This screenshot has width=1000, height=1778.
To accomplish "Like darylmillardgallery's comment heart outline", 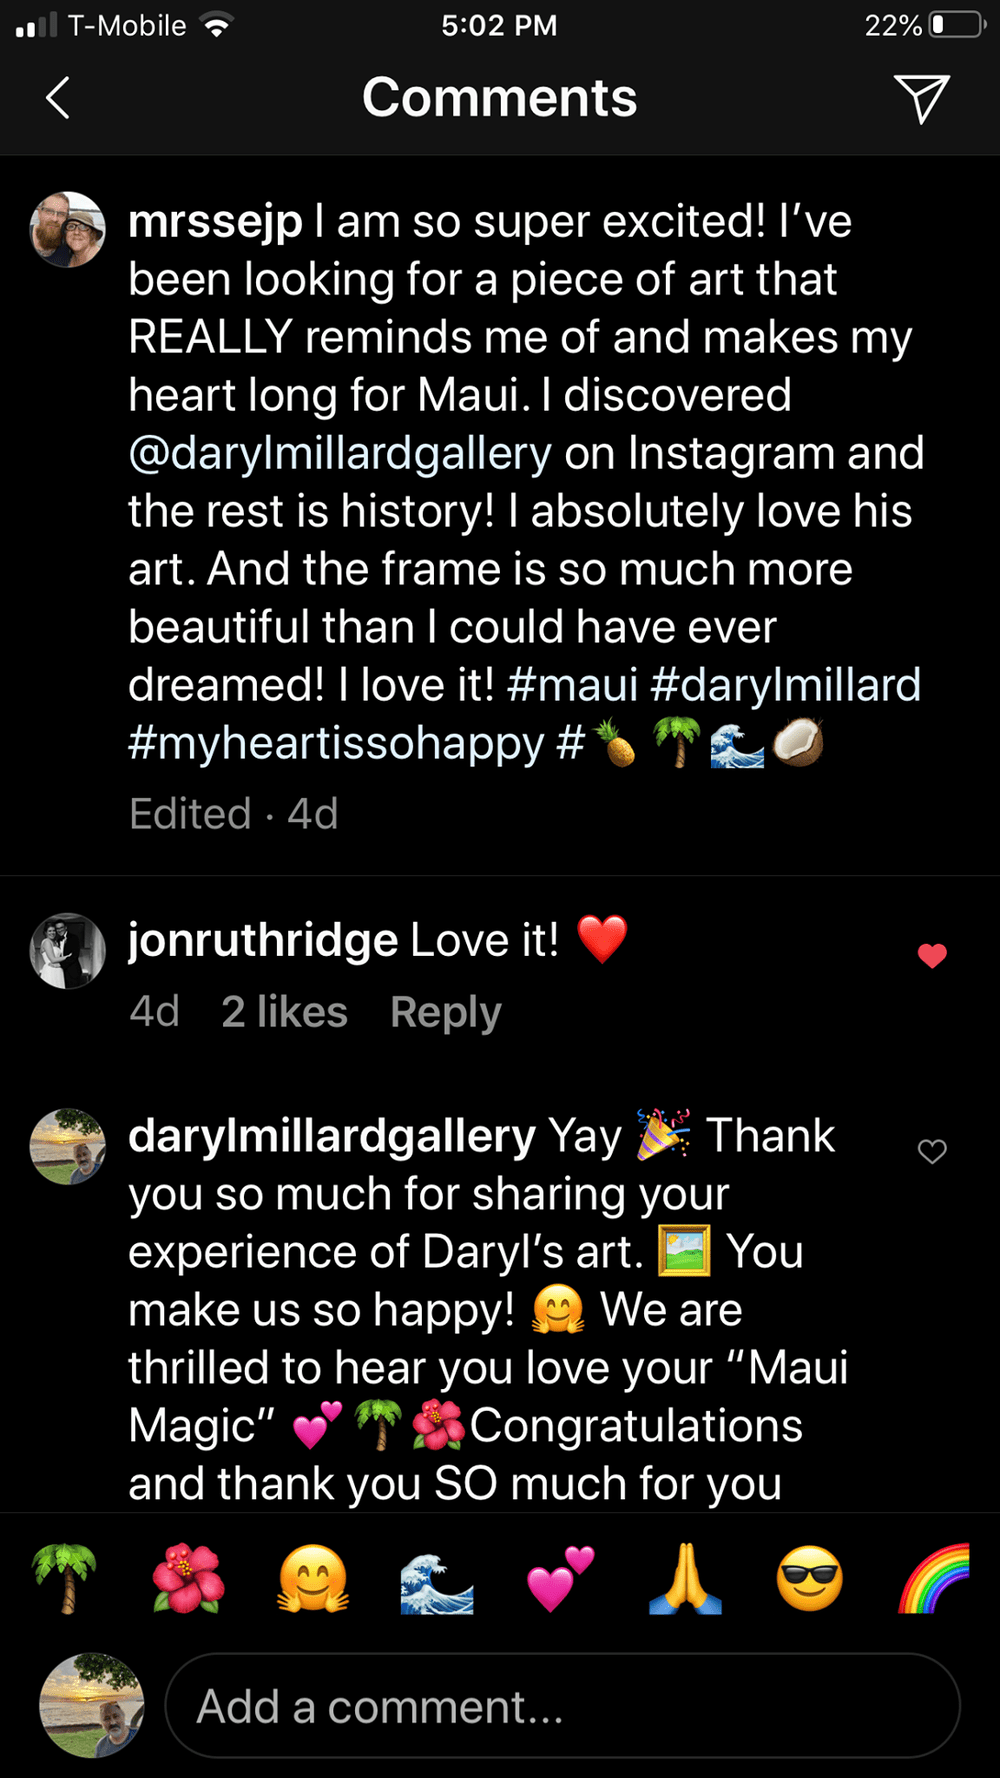I will [932, 1152].
